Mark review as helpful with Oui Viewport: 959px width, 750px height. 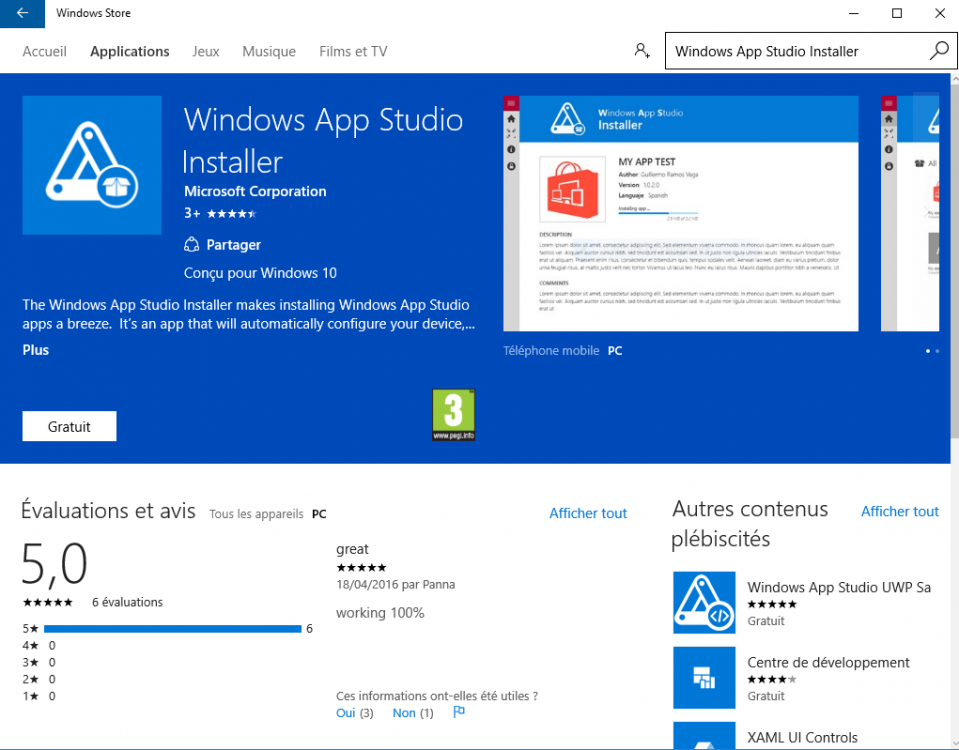point(346,713)
